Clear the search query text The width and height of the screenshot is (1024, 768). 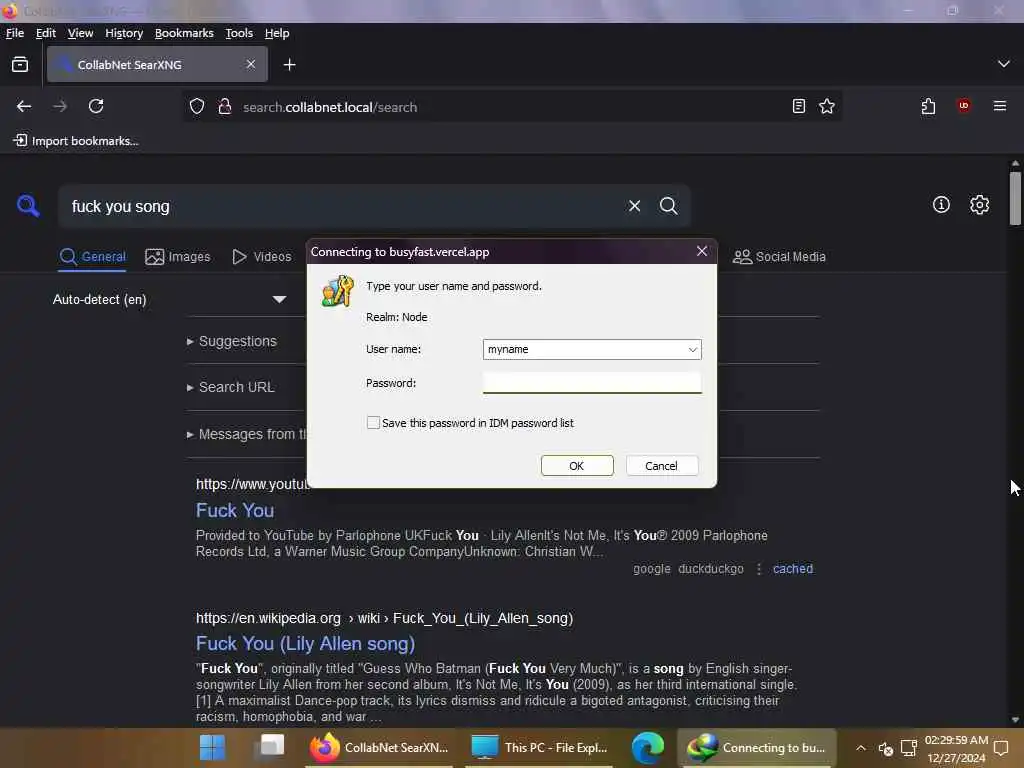(634, 206)
